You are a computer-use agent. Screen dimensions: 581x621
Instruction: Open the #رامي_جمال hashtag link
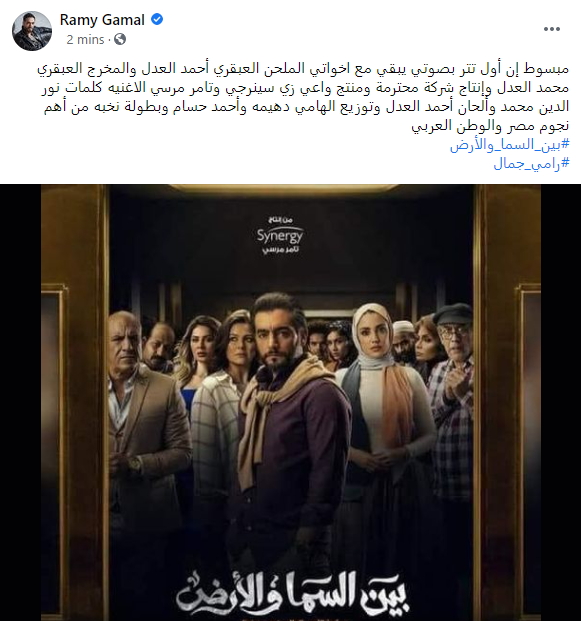[x=531, y=164]
